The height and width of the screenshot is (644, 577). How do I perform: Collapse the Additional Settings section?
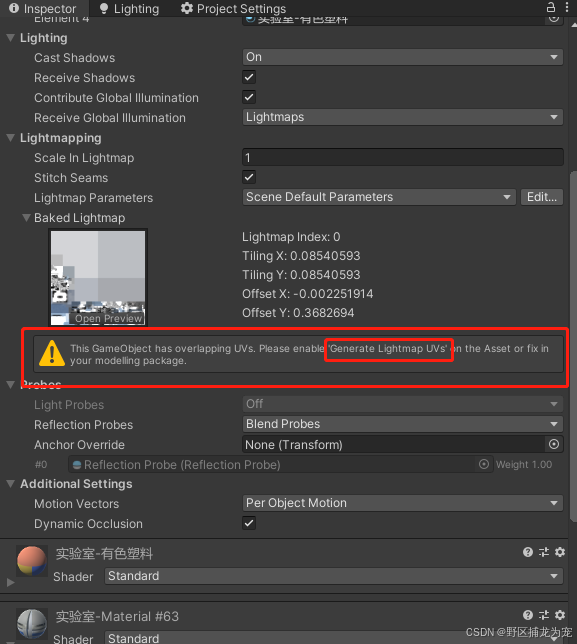pyautogui.click(x=11, y=484)
